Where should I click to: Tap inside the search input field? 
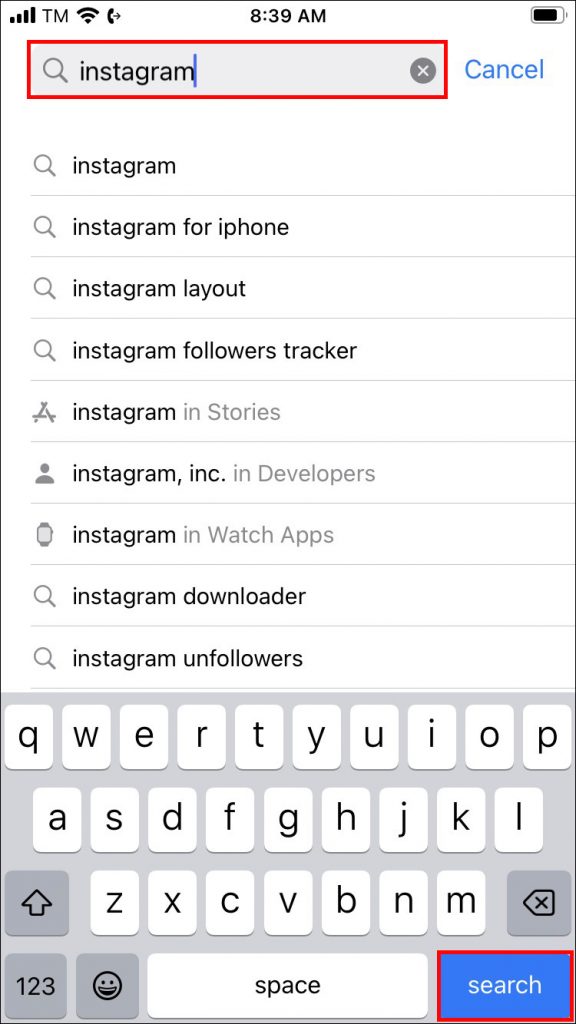pyautogui.click(x=230, y=70)
